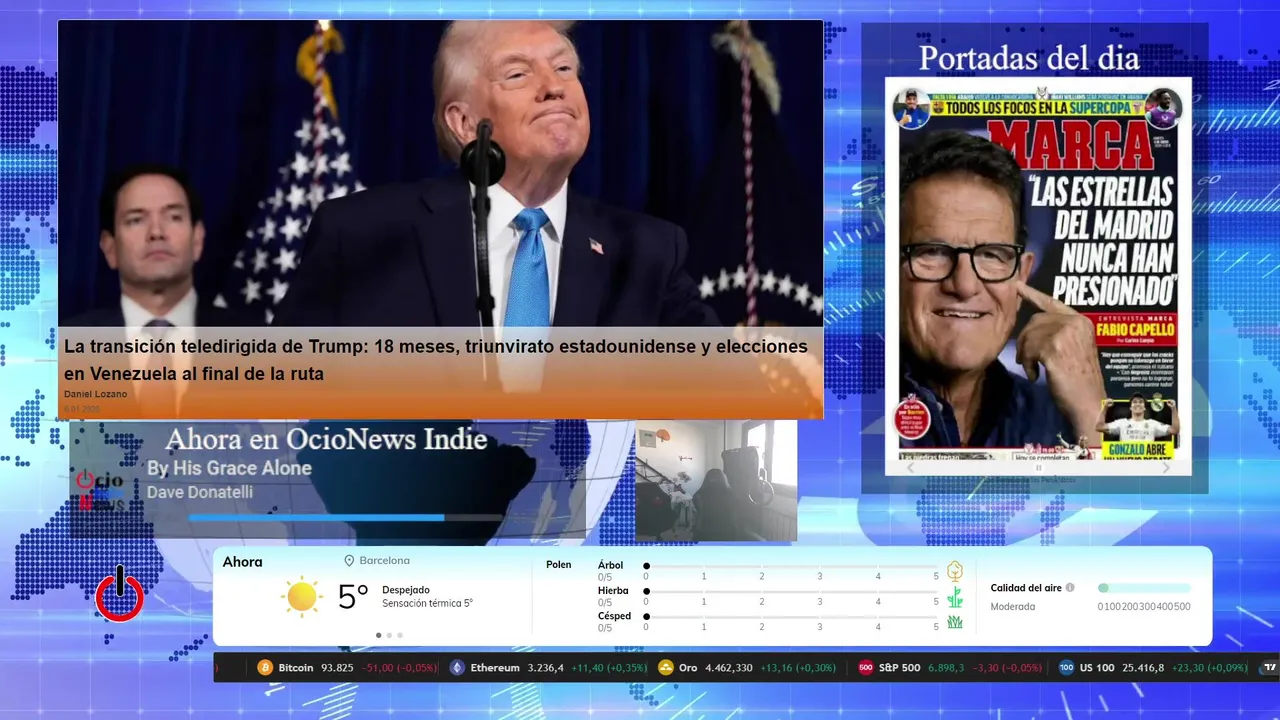Click Ethereum change +11,40 (+0,35%)
This screenshot has height=720, width=1280.
(609, 668)
